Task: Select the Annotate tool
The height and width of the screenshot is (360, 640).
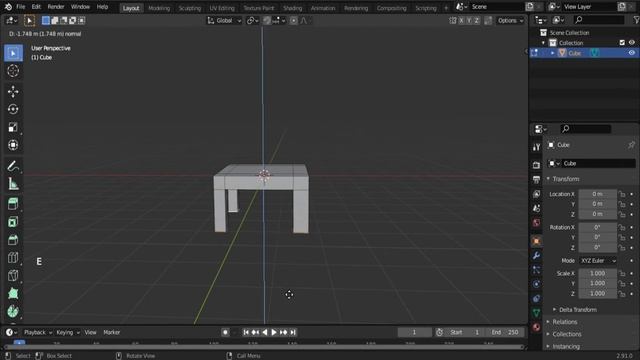Action: click(x=13, y=166)
